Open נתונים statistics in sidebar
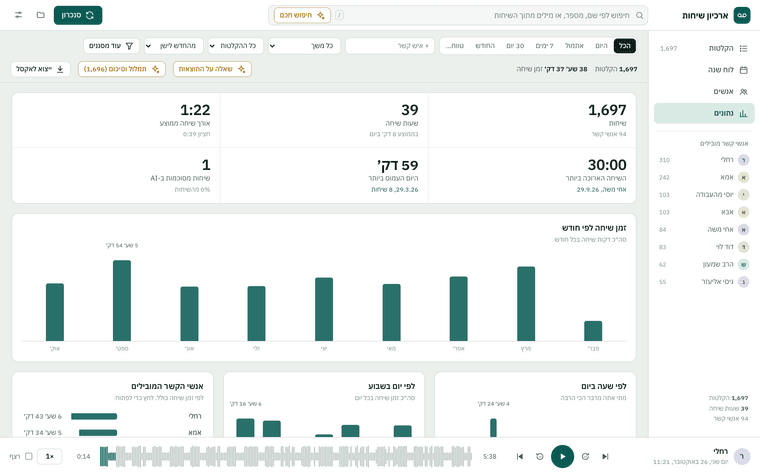The width and height of the screenshot is (760, 475). [704, 113]
